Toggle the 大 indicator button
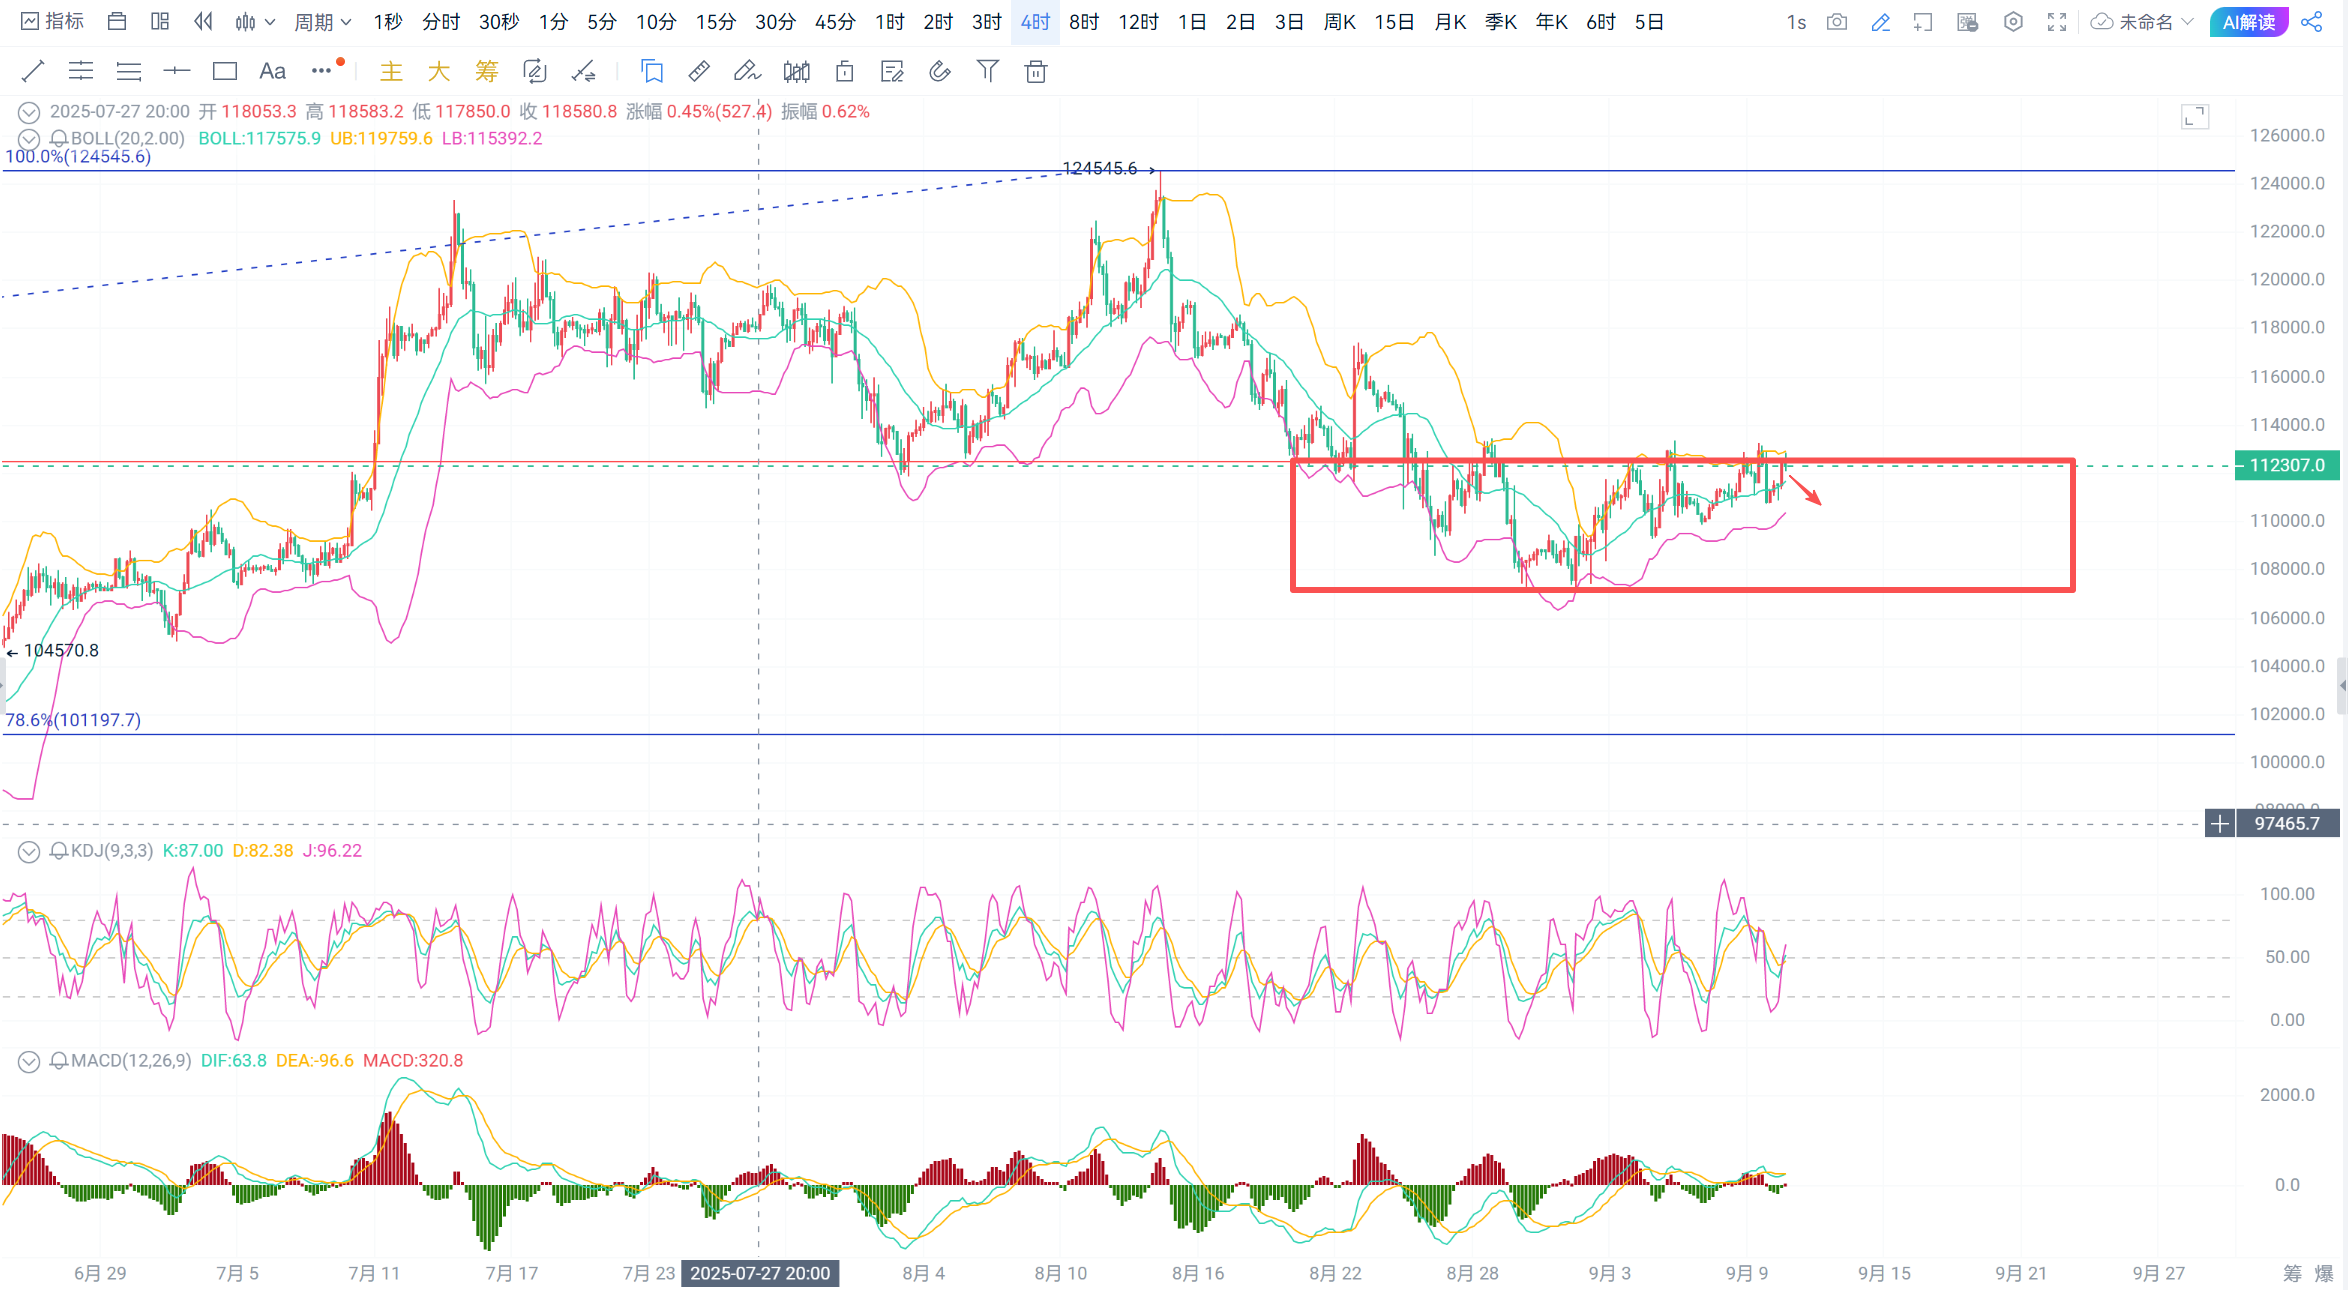Image resolution: width=2349 pixels, height=1290 pixels. point(439,71)
